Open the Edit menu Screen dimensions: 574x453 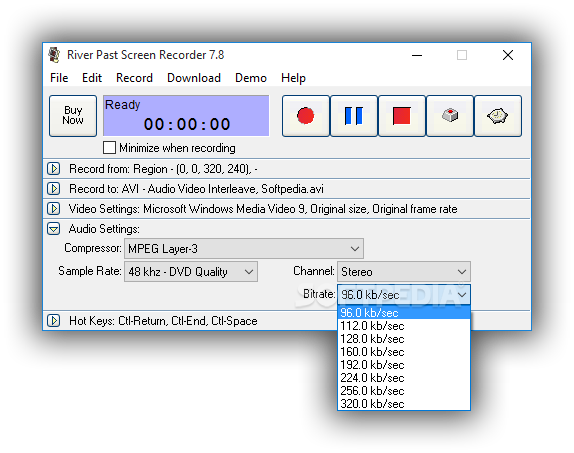pyautogui.click(x=92, y=78)
